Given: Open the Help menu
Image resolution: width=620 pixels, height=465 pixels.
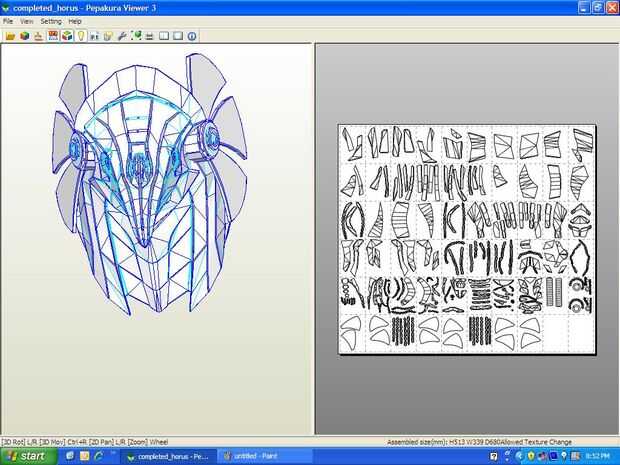Looking at the screenshot, I should 75,21.
